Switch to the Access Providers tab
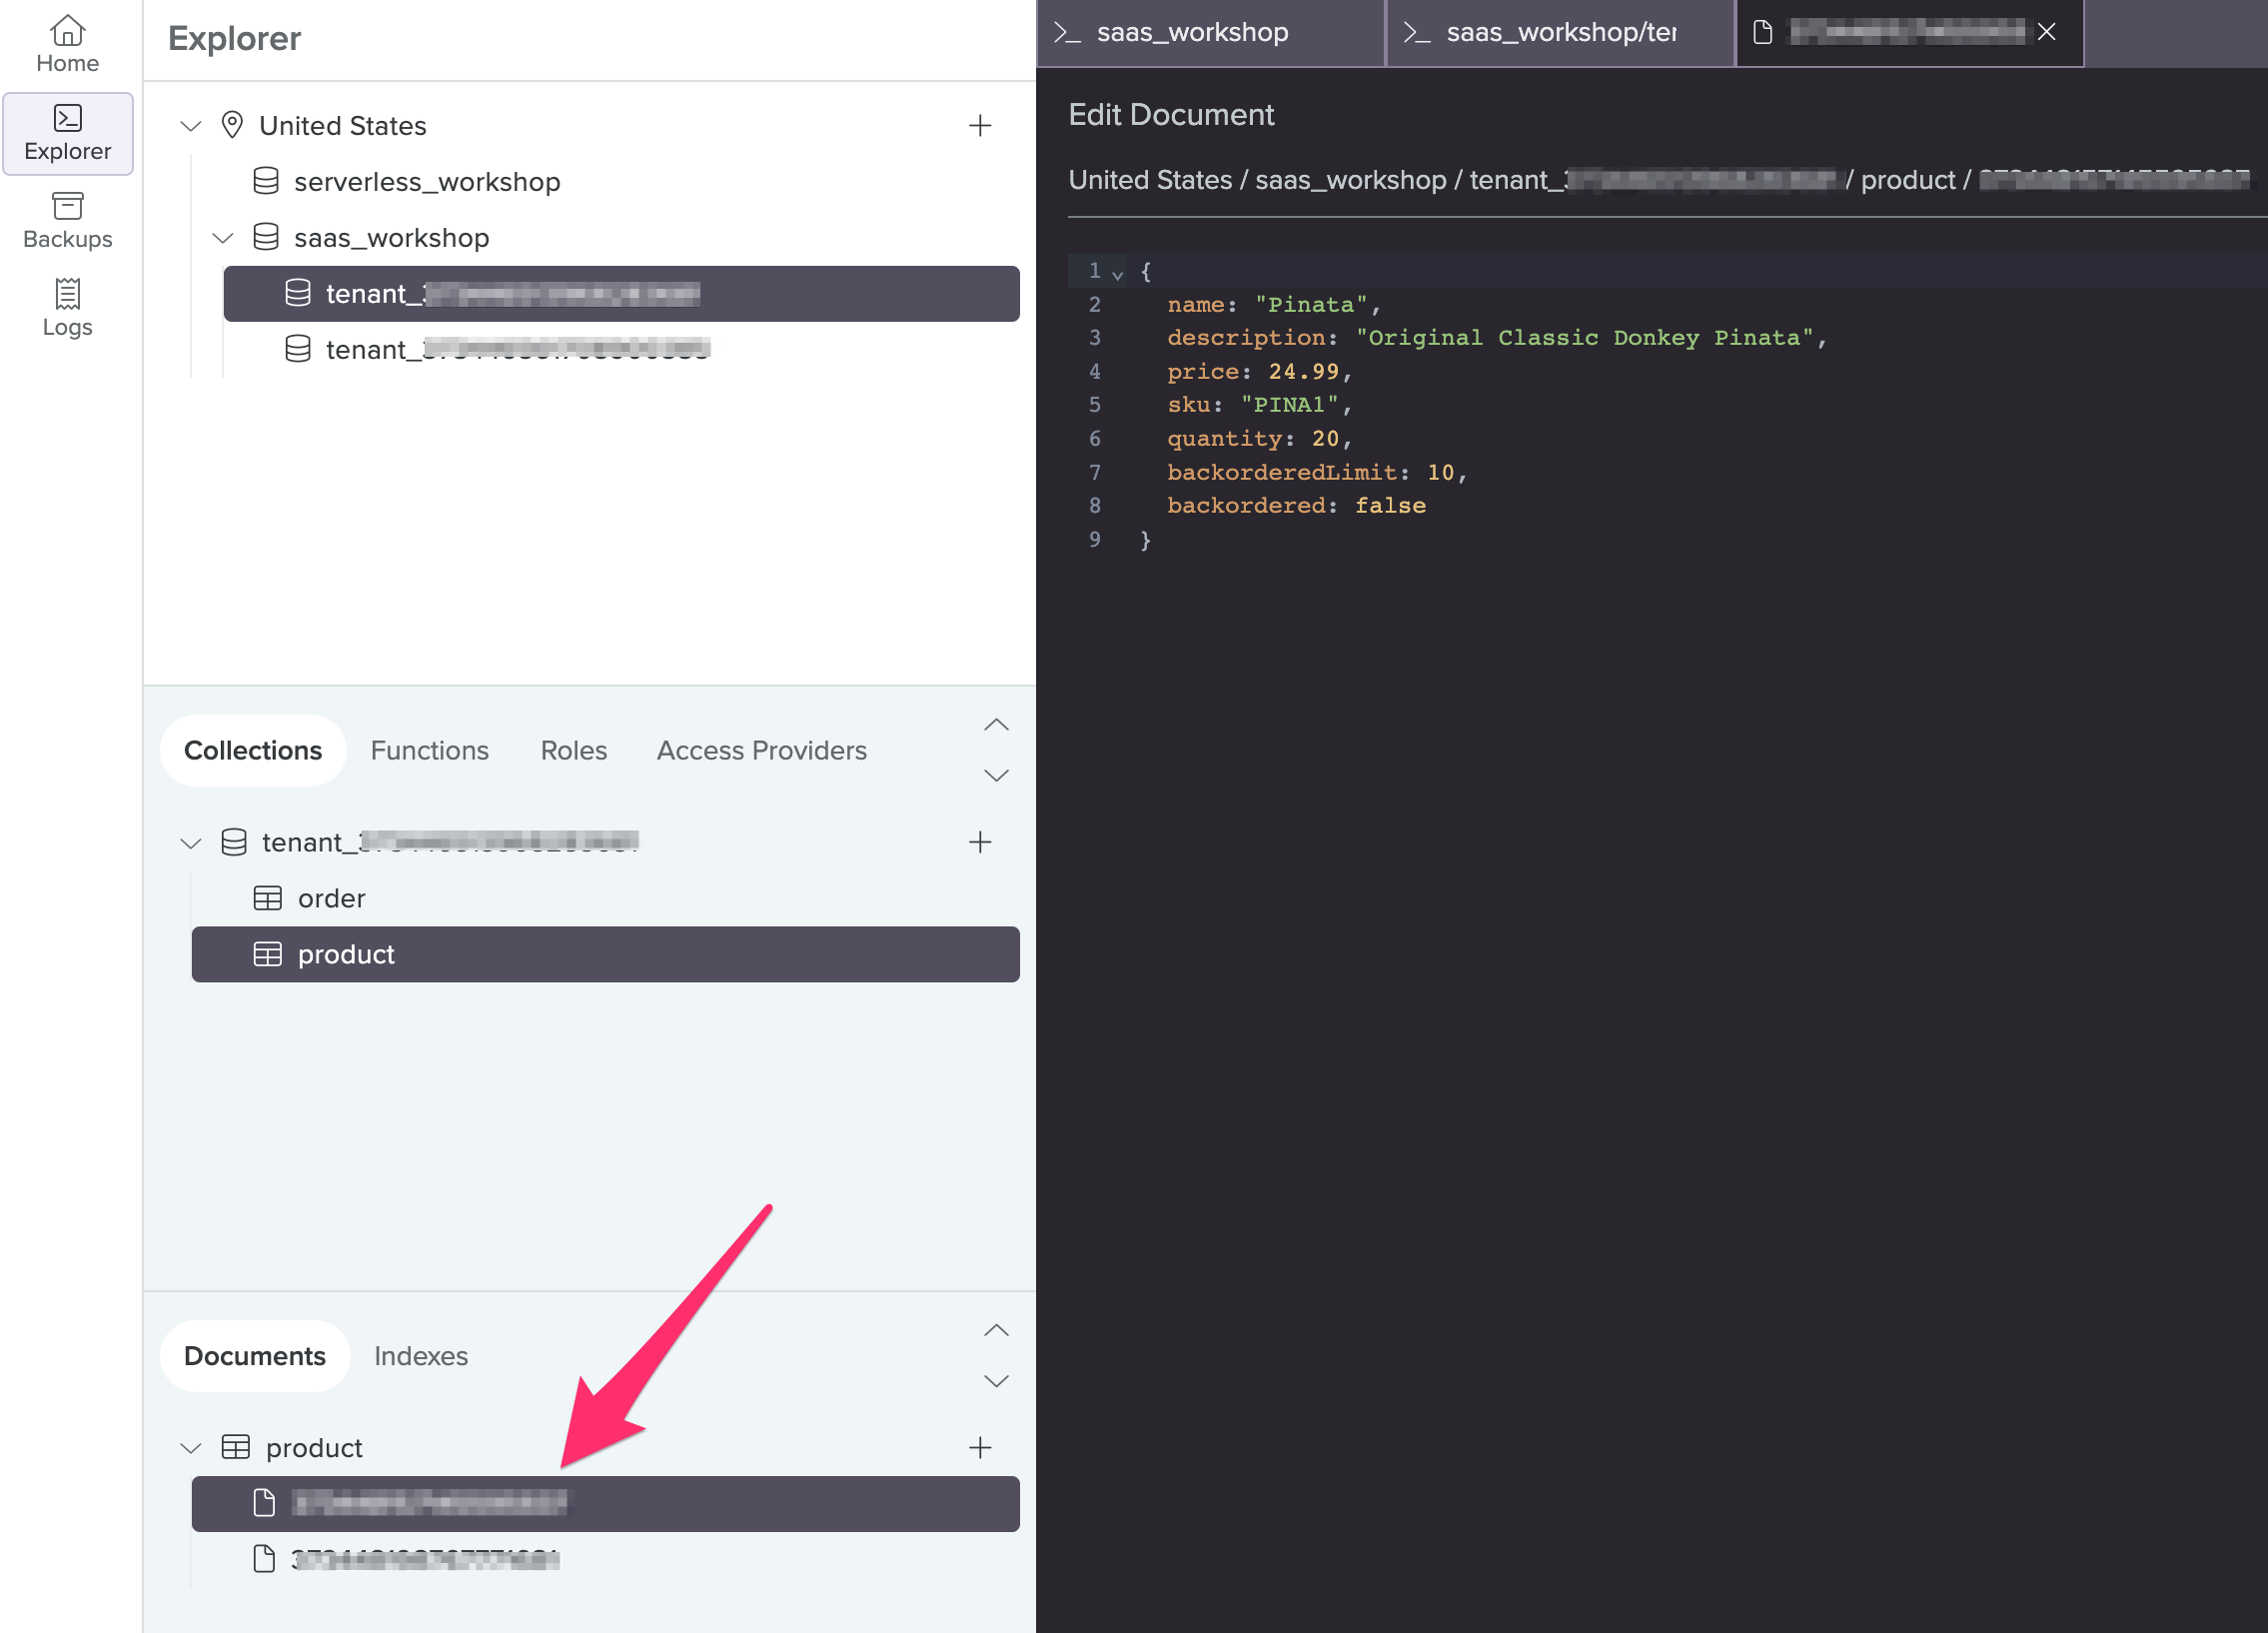Screen dimensions: 2268x1633 pyautogui.click(x=762, y=750)
